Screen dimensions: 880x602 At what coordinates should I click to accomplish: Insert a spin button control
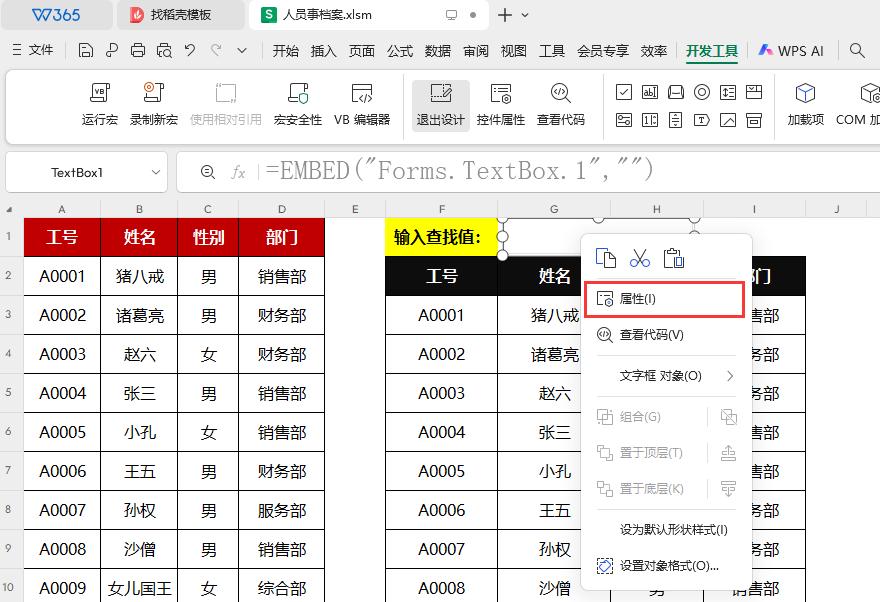tap(650, 120)
